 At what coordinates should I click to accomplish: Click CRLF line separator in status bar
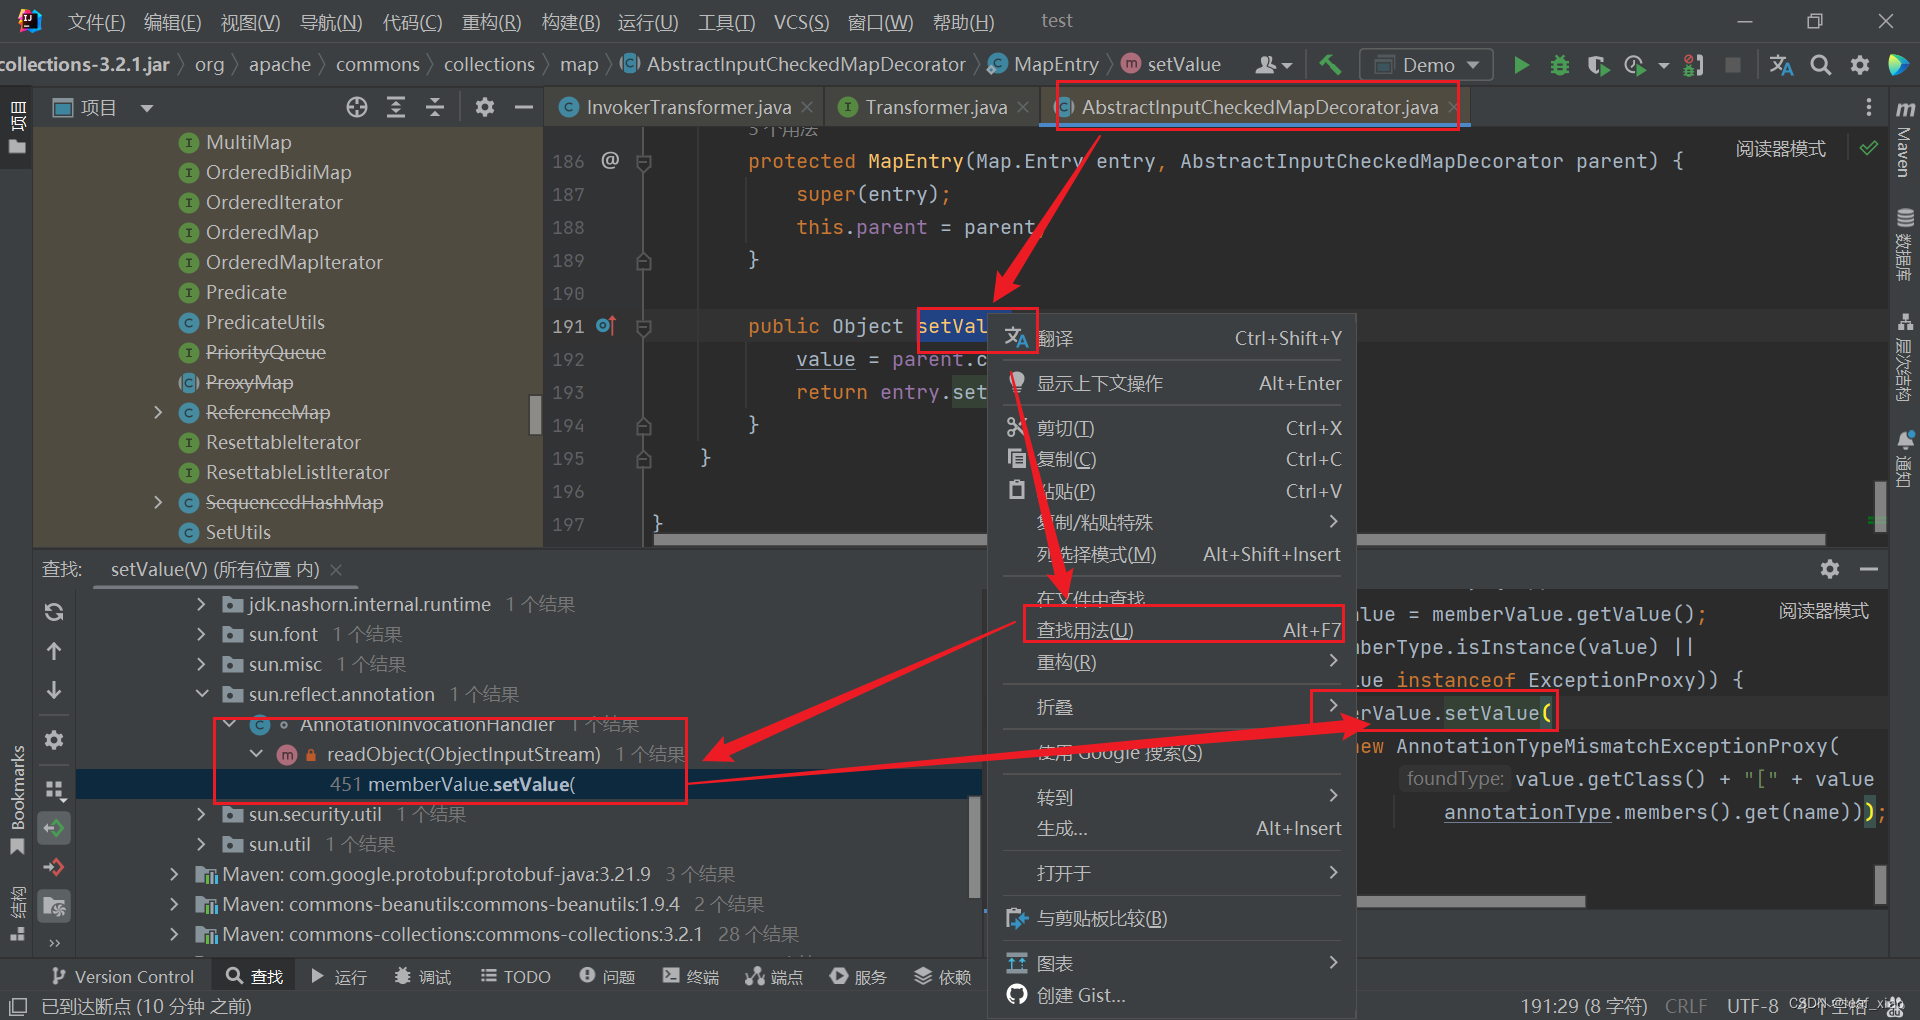pos(1686,1006)
